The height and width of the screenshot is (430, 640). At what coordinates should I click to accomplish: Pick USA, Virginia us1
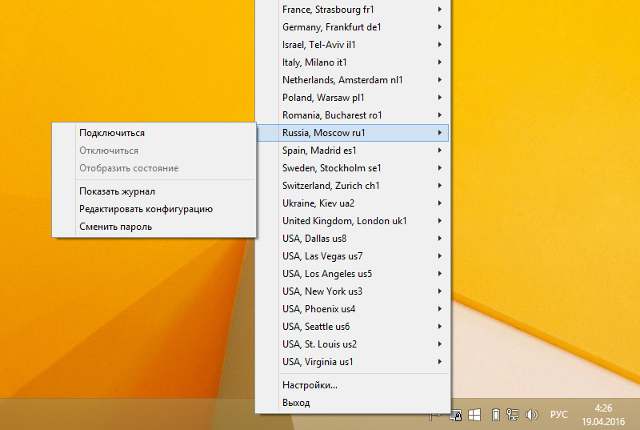click(x=353, y=362)
